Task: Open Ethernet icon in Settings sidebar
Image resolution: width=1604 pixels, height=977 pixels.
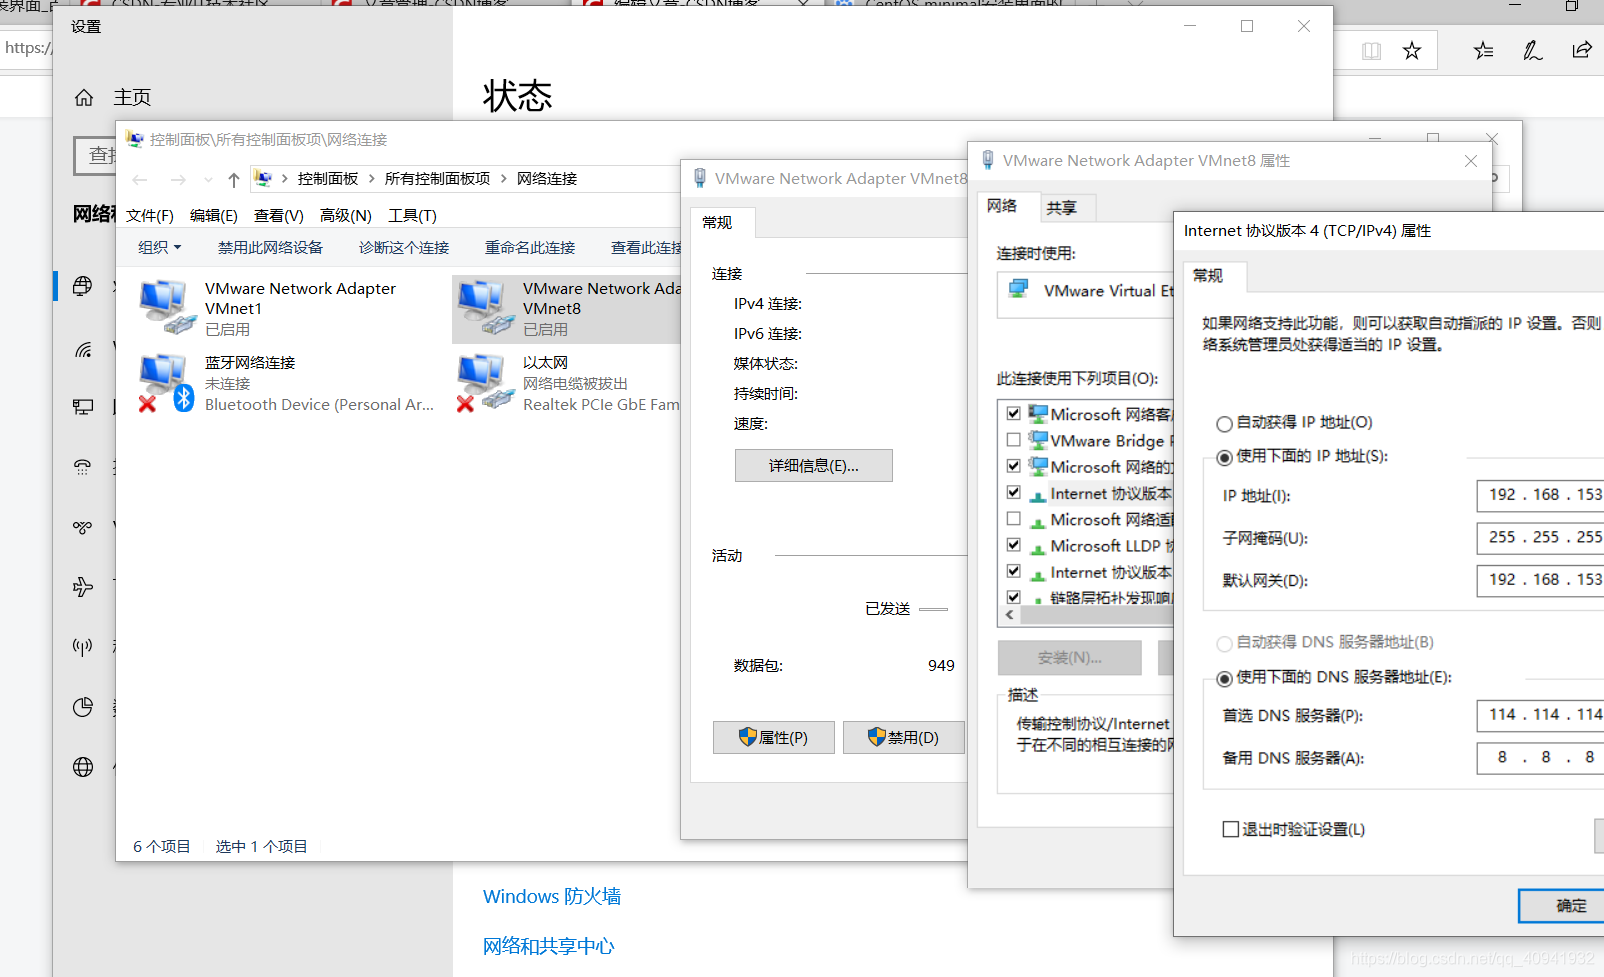Action: point(83,406)
